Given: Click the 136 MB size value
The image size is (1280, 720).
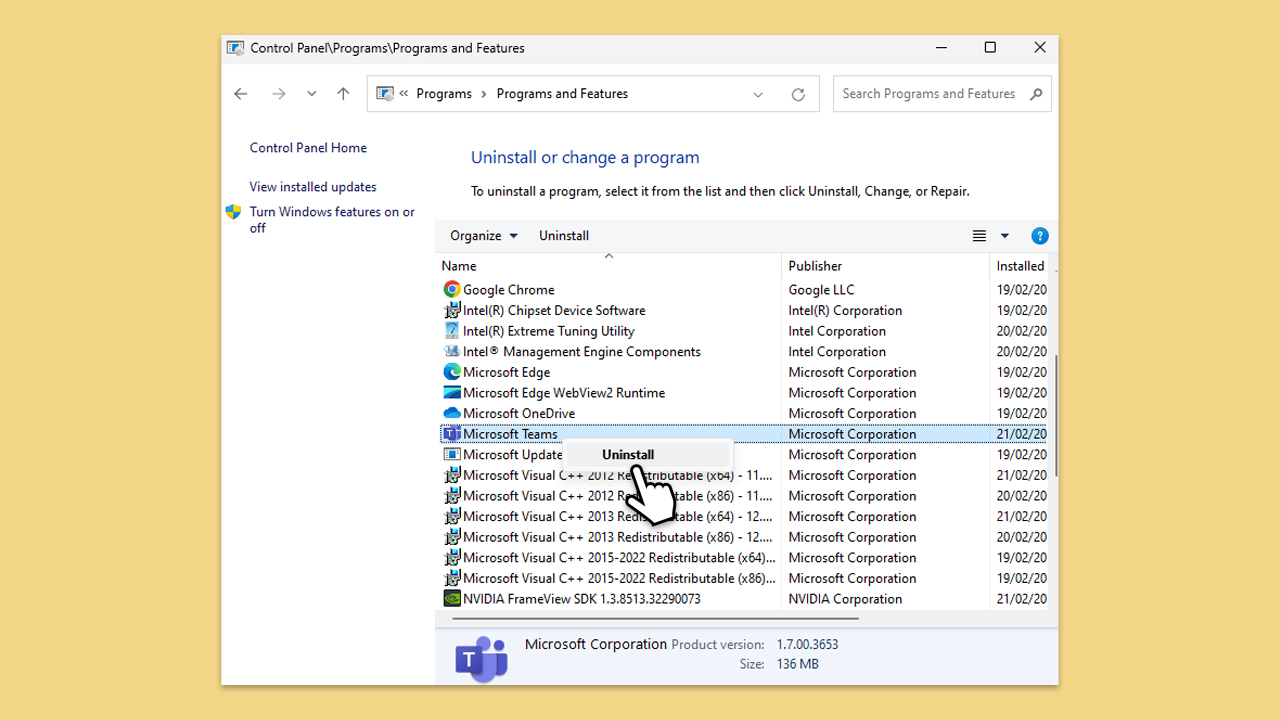Looking at the screenshot, I should pos(797,664).
